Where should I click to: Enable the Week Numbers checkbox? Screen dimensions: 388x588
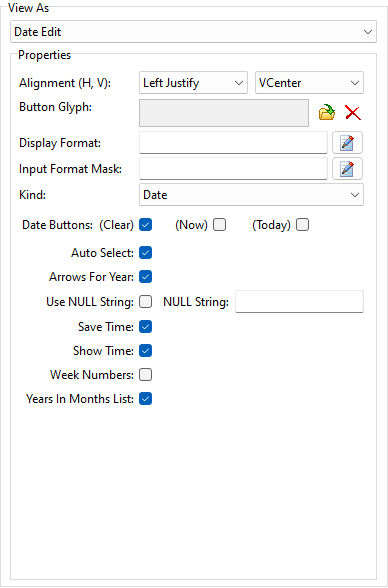pos(145,375)
